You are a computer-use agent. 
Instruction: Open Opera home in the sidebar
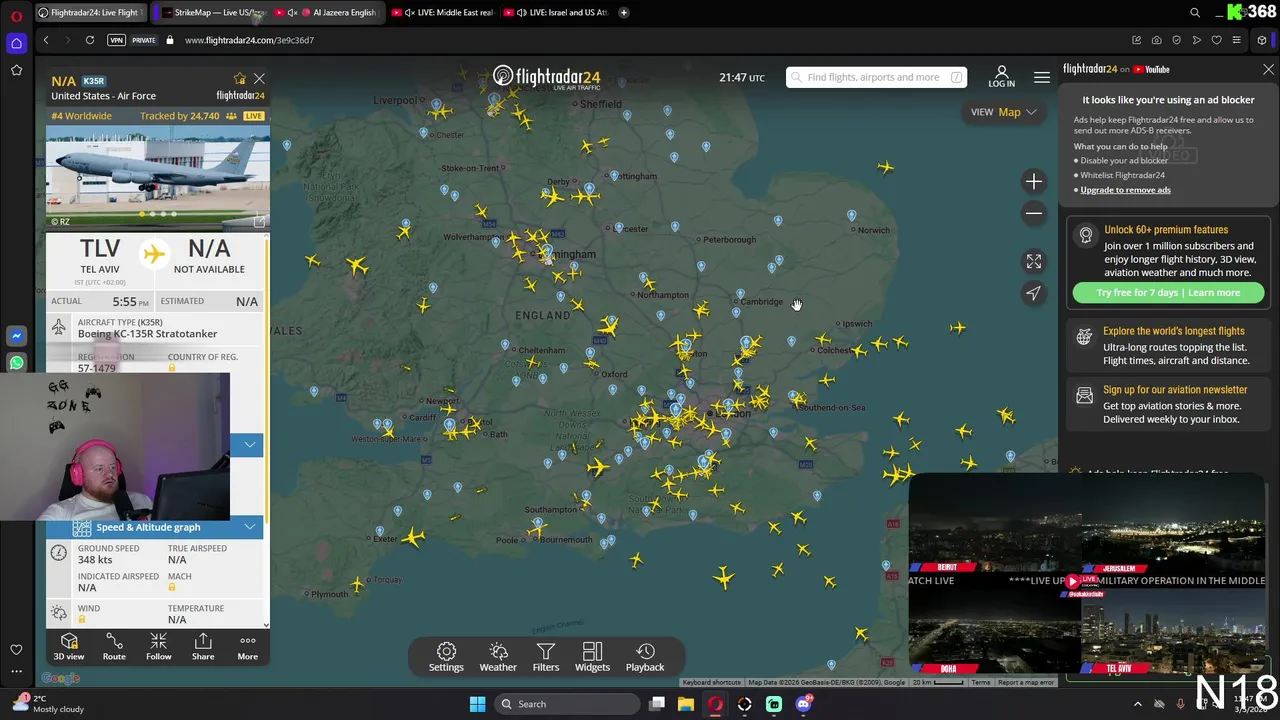[16, 43]
